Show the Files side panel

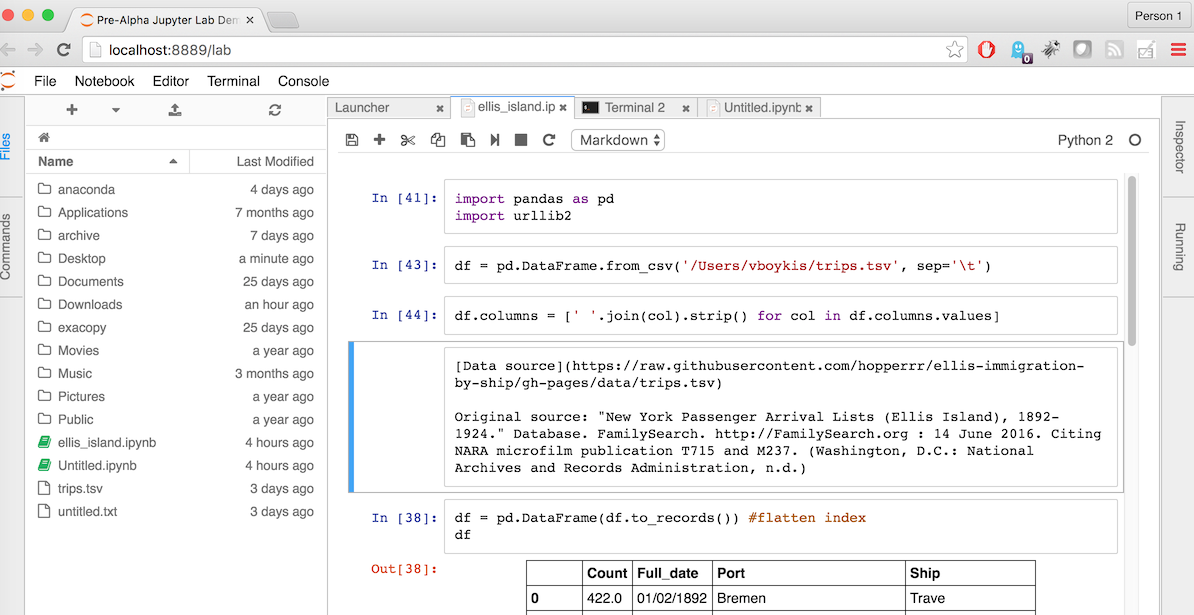6,146
